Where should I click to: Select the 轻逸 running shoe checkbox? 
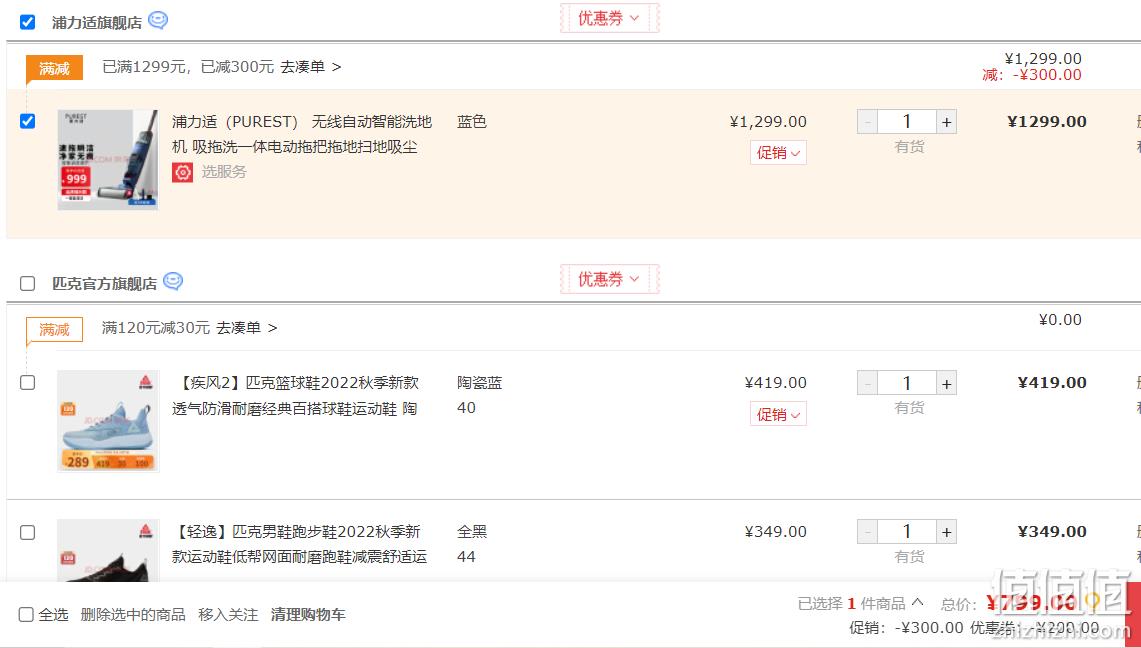tap(28, 532)
